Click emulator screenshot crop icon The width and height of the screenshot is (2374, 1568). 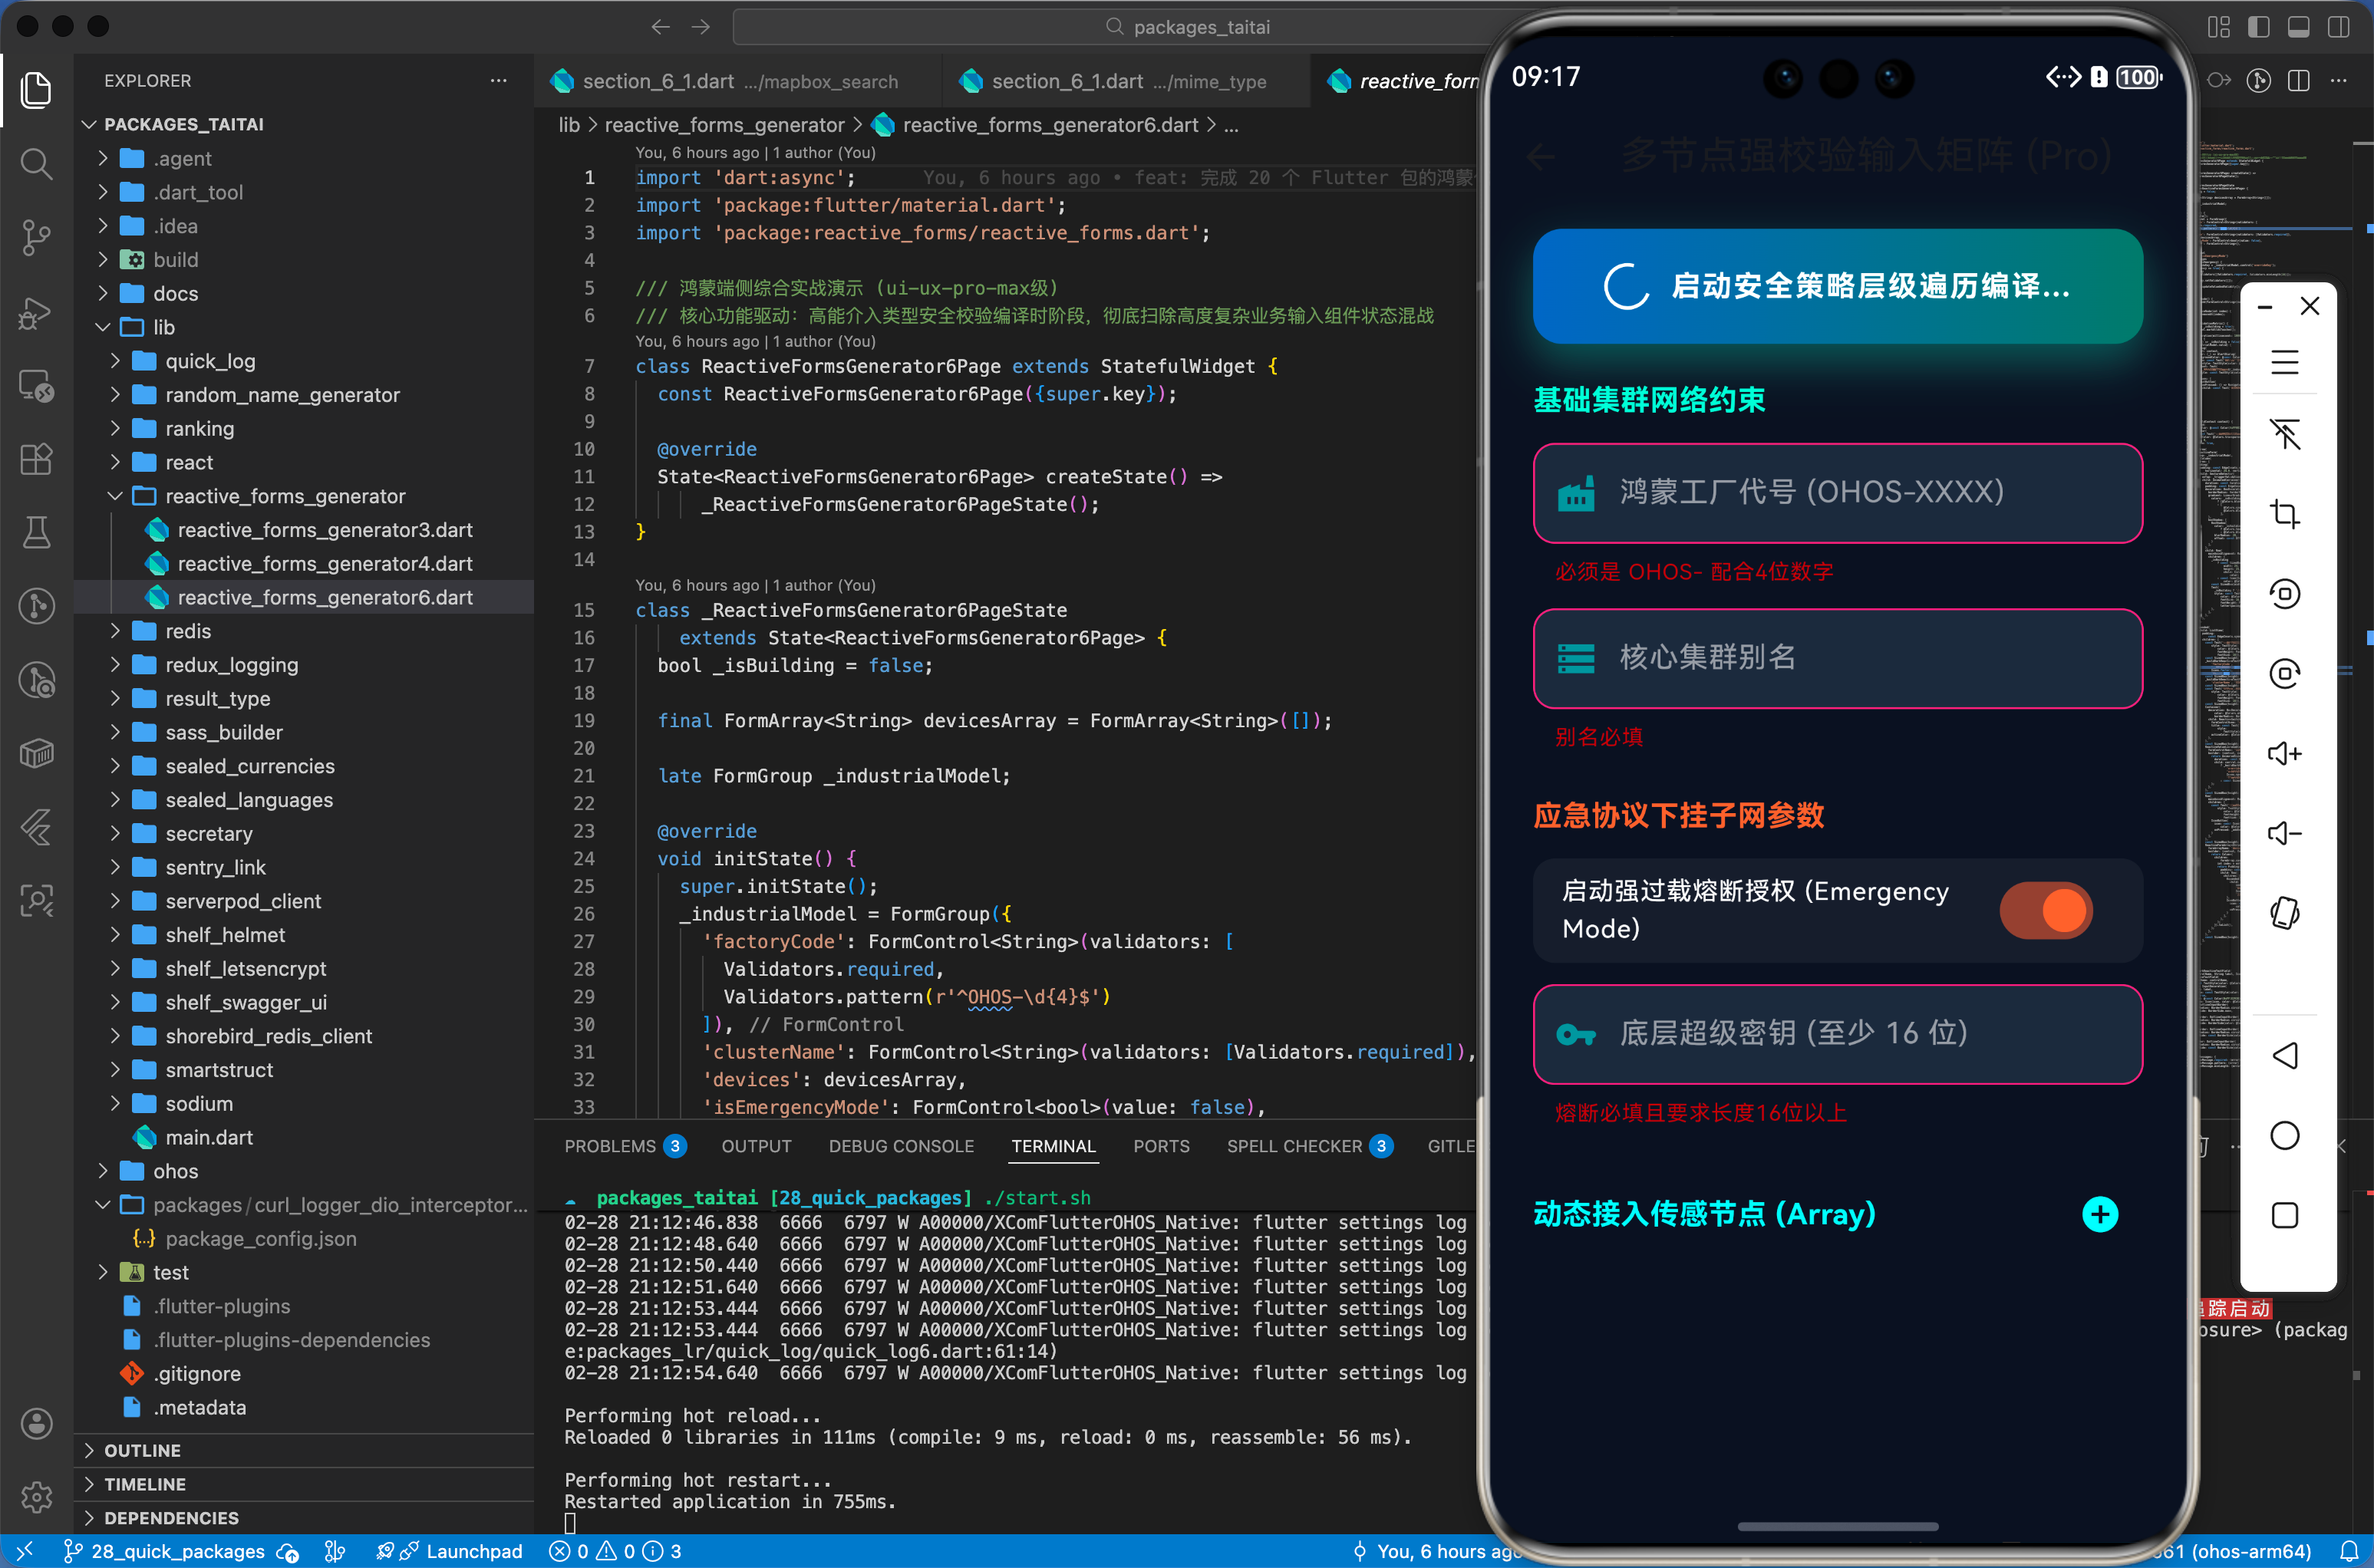[x=2284, y=514]
